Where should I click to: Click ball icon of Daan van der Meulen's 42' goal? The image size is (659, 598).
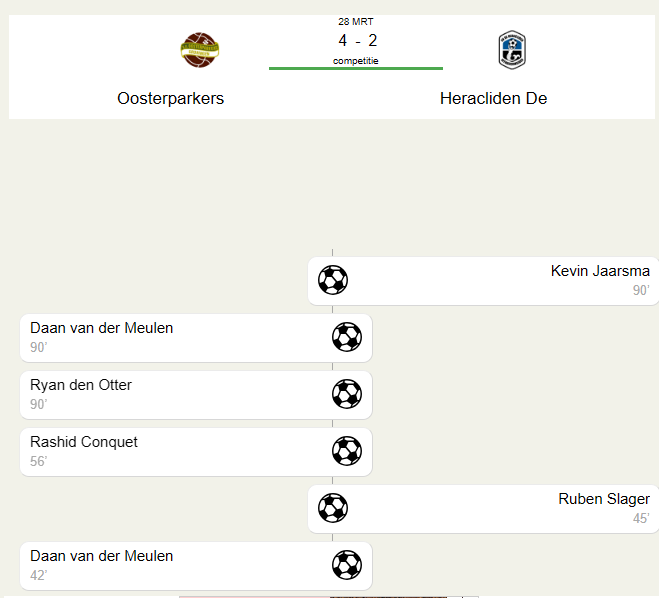click(x=347, y=565)
